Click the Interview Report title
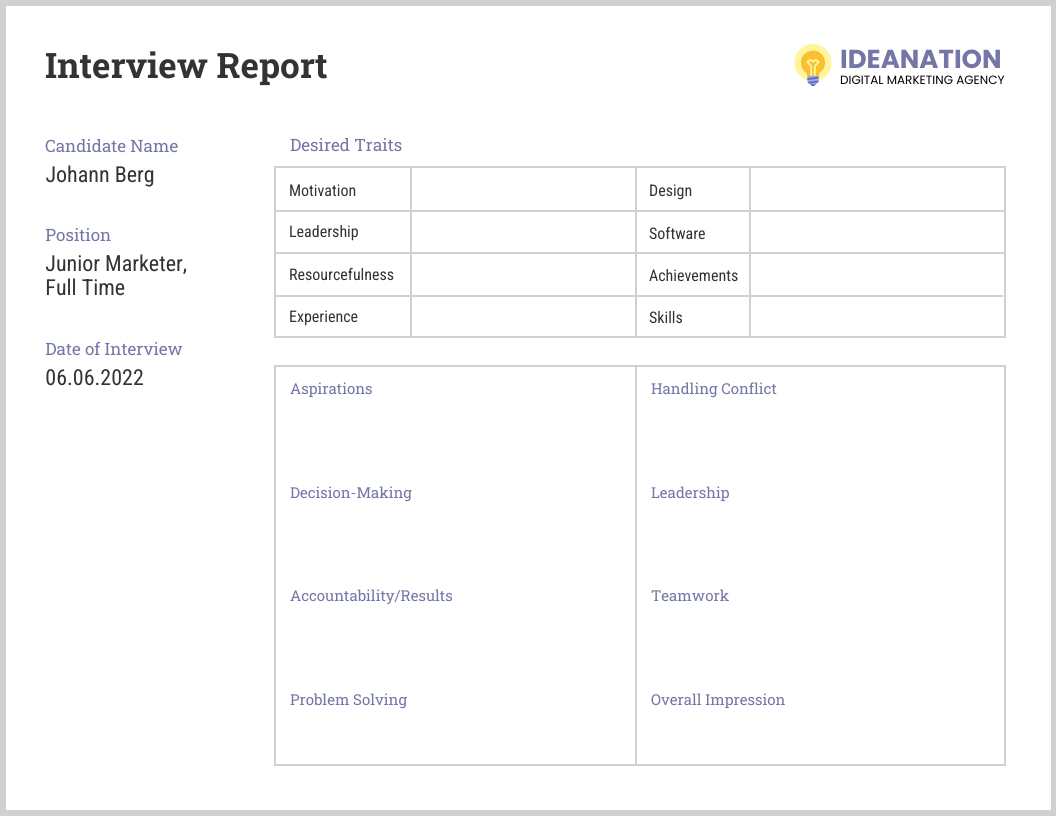The width and height of the screenshot is (1056, 816). (185, 65)
